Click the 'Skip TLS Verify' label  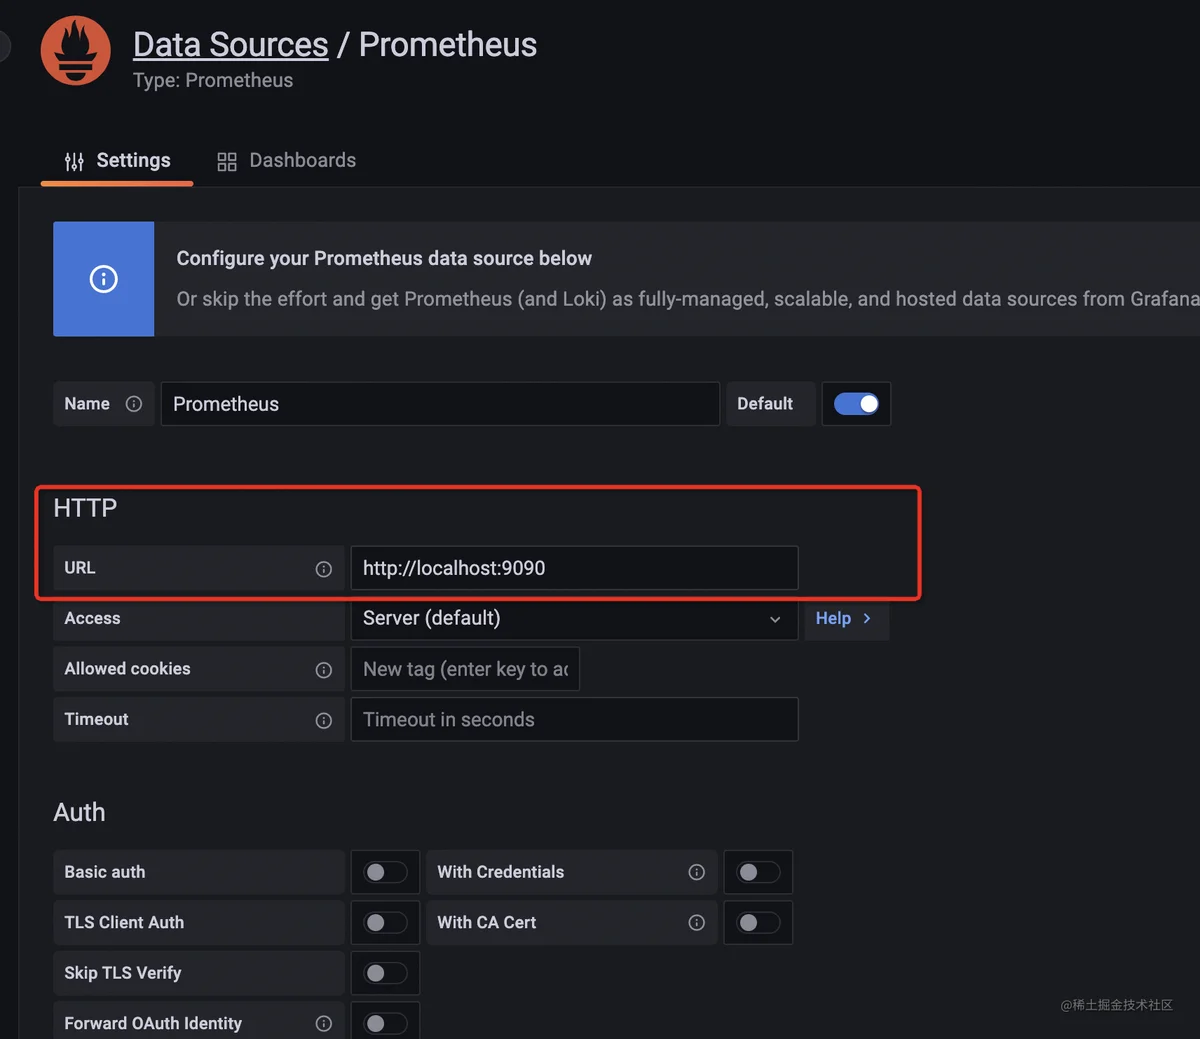click(x=123, y=973)
